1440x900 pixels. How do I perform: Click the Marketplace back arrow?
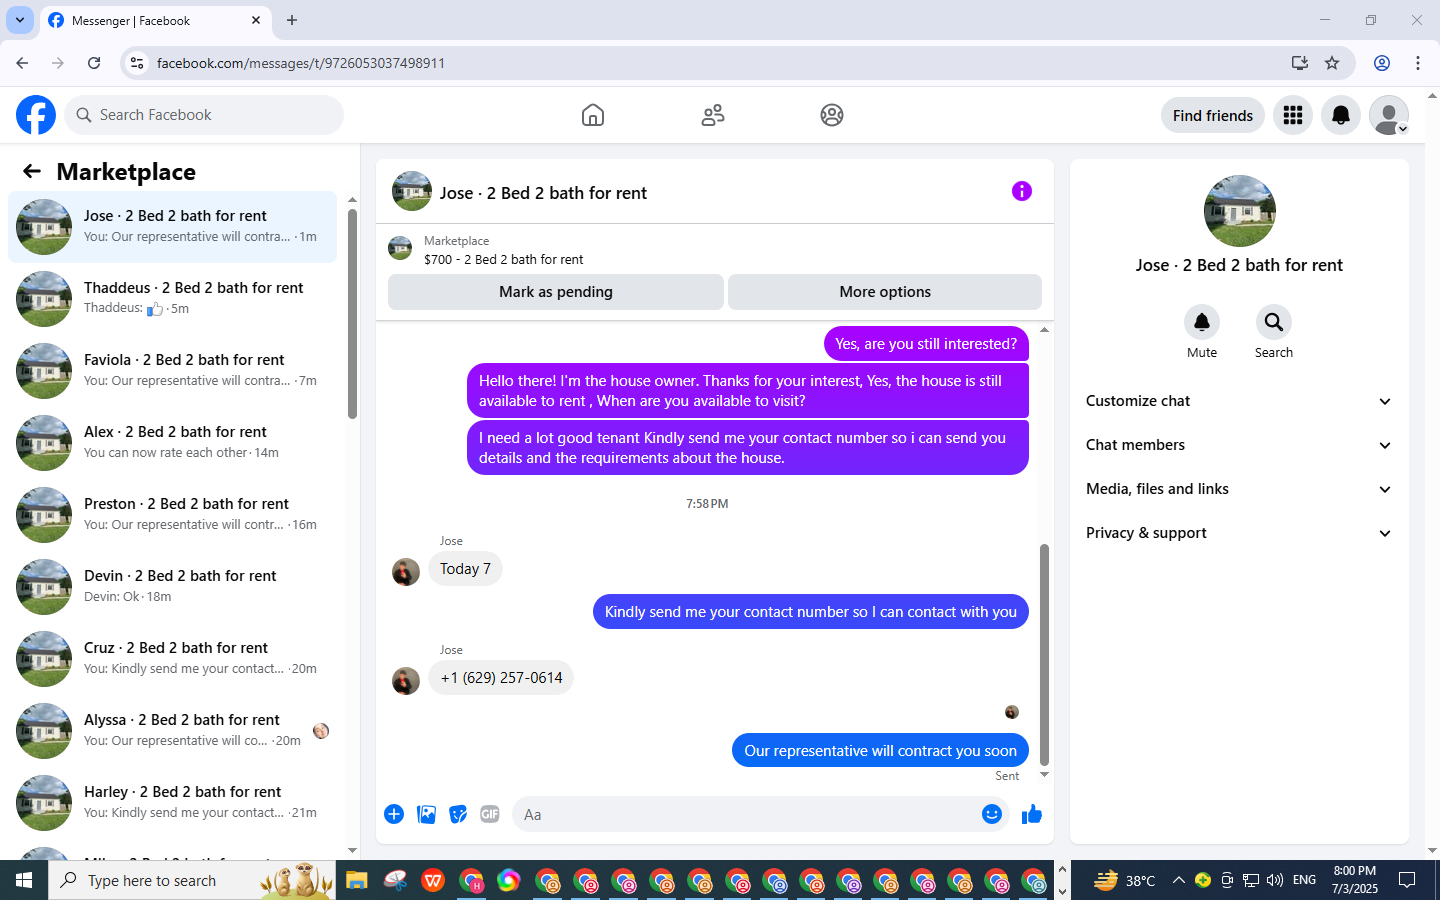(x=32, y=171)
